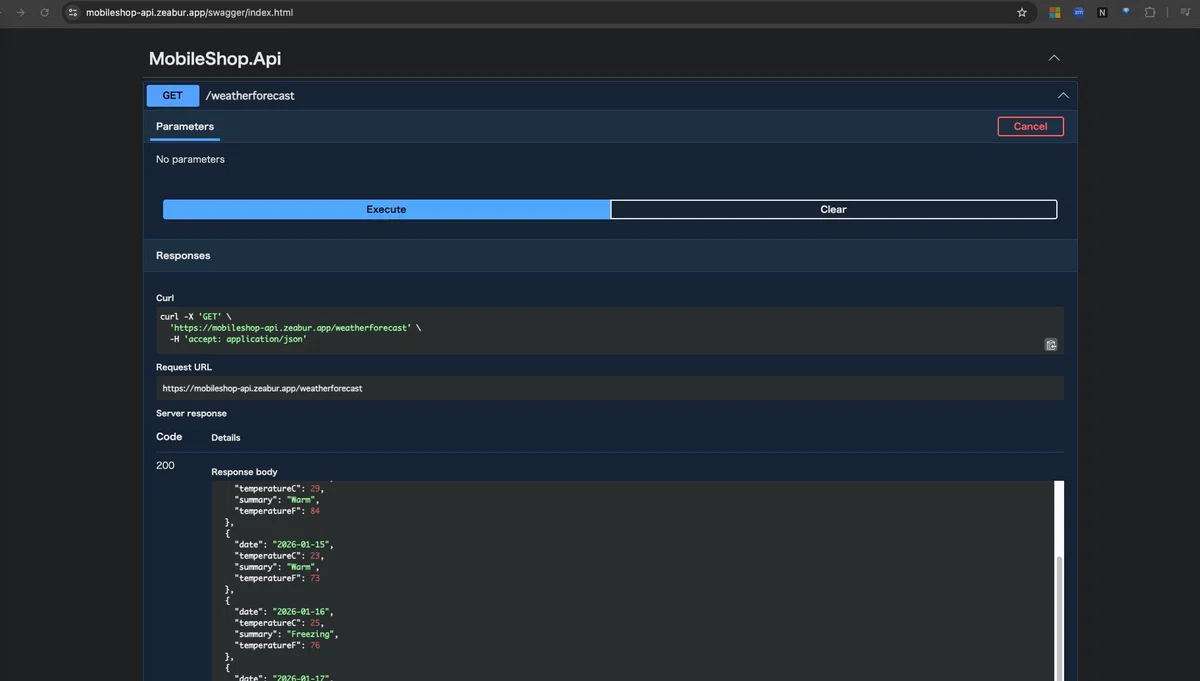Click the "Freezing" summary value

[x=311, y=634]
